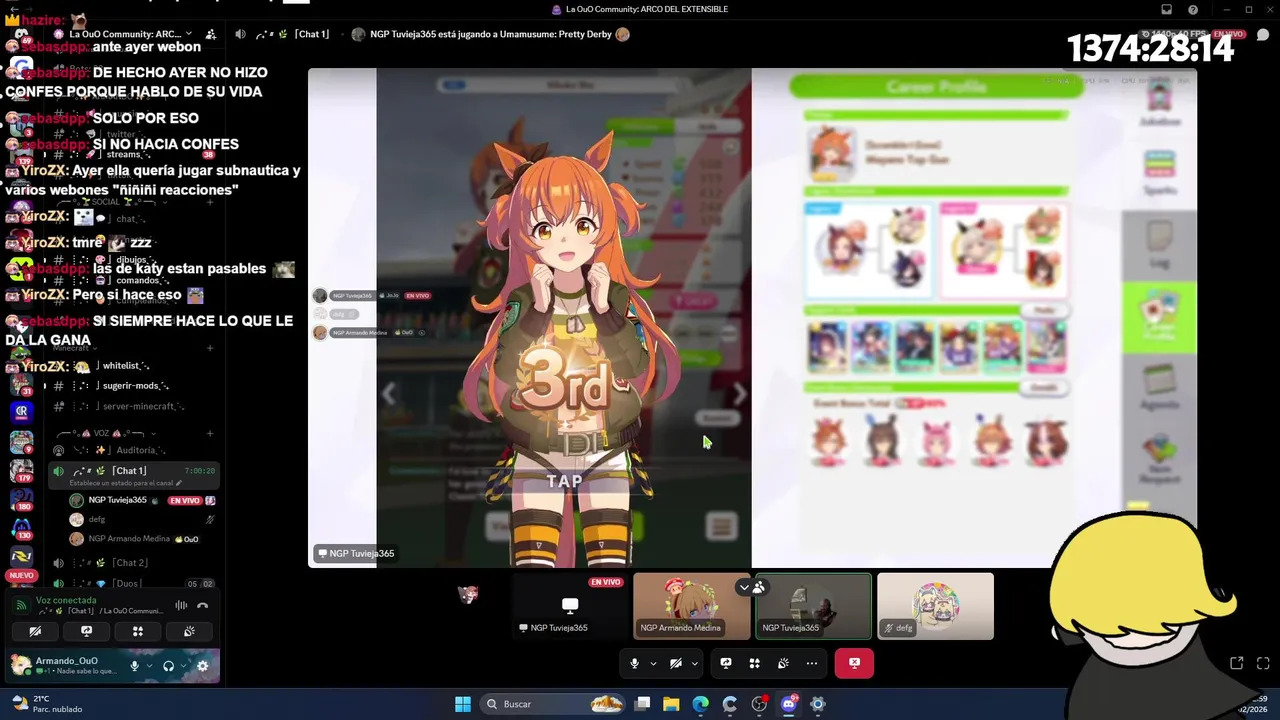Open server icon with 180 badge
The height and width of the screenshot is (720, 1280).
[21, 498]
